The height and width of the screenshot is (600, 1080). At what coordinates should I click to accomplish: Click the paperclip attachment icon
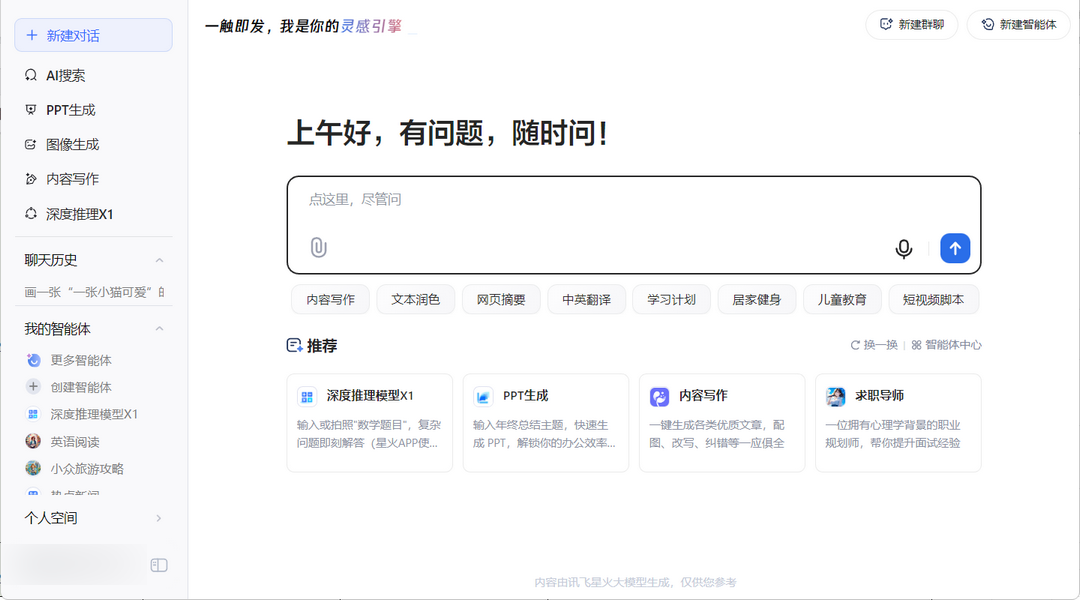318,248
